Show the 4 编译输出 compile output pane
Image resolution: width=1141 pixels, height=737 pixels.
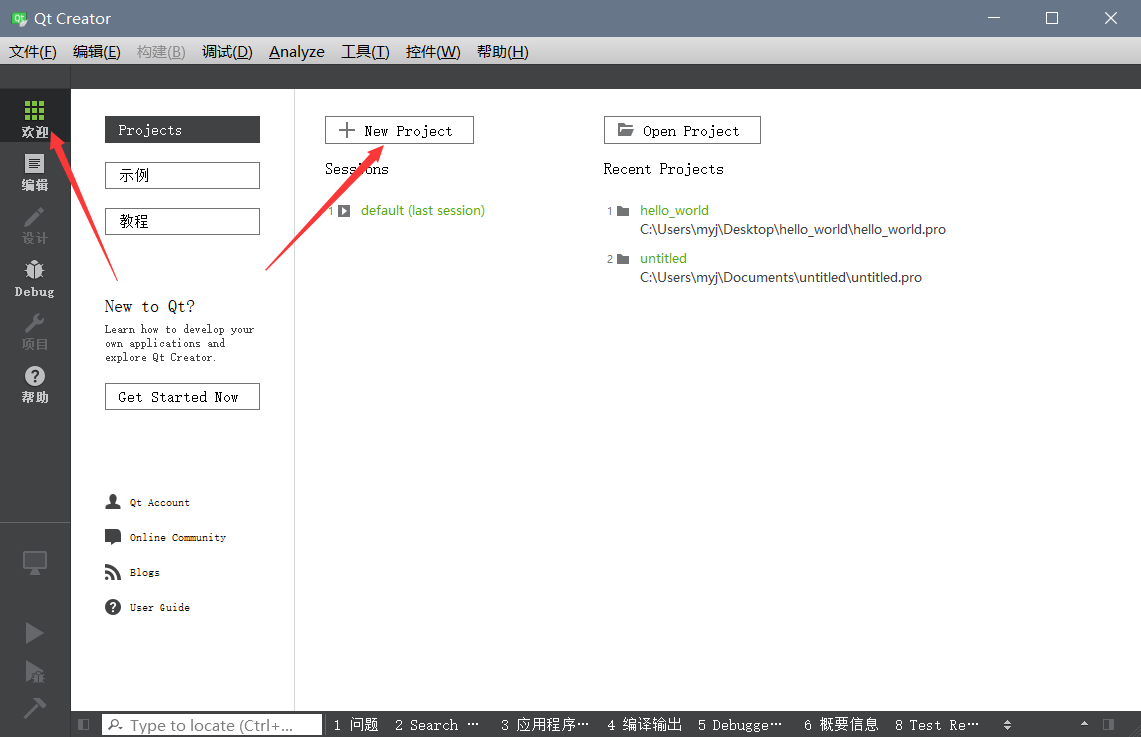pos(644,725)
